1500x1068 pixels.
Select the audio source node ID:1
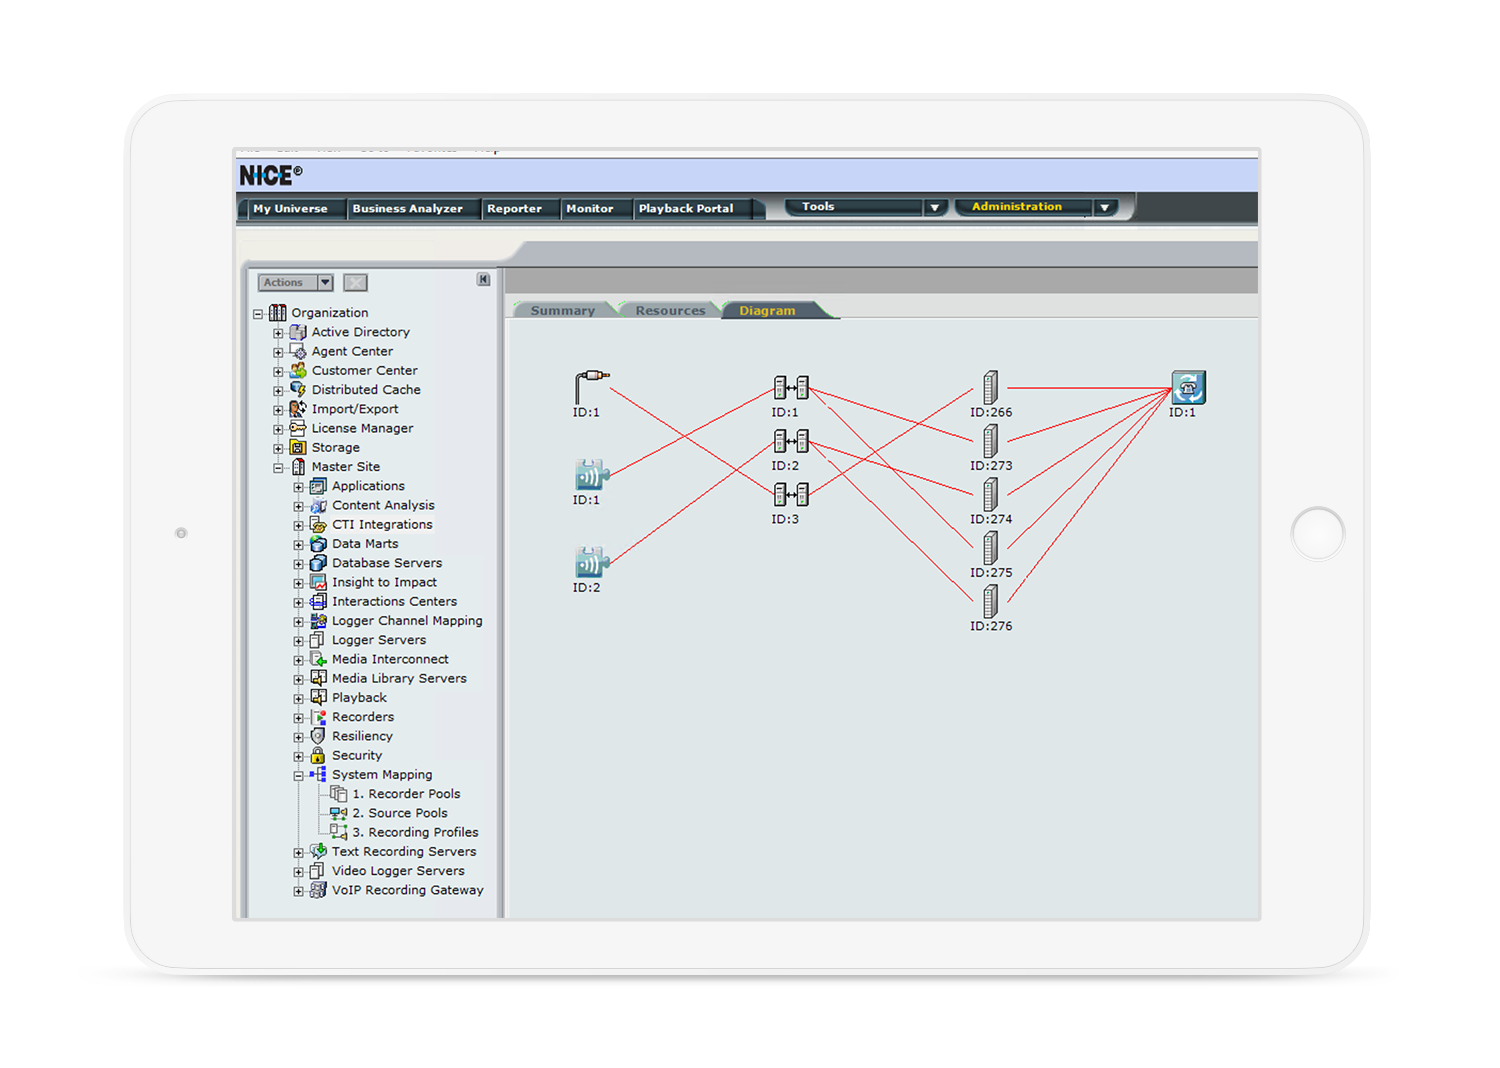tap(592, 475)
